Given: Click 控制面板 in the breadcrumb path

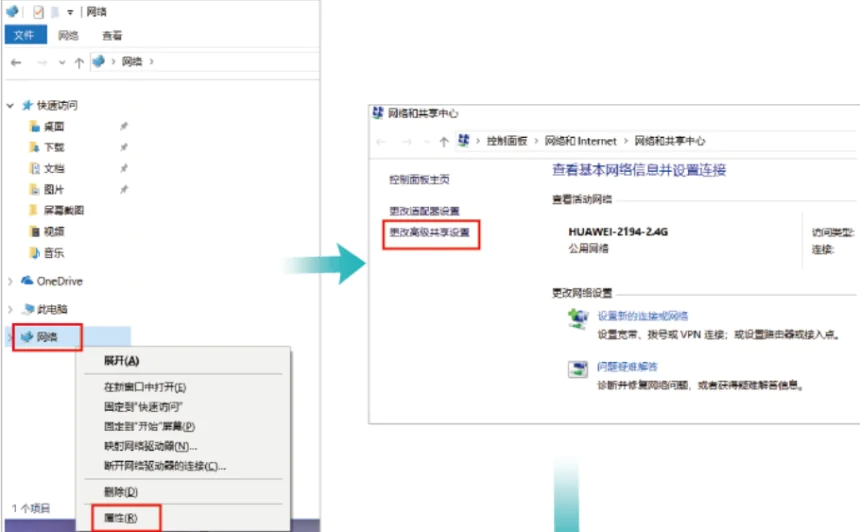Looking at the screenshot, I should (x=508, y=141).
